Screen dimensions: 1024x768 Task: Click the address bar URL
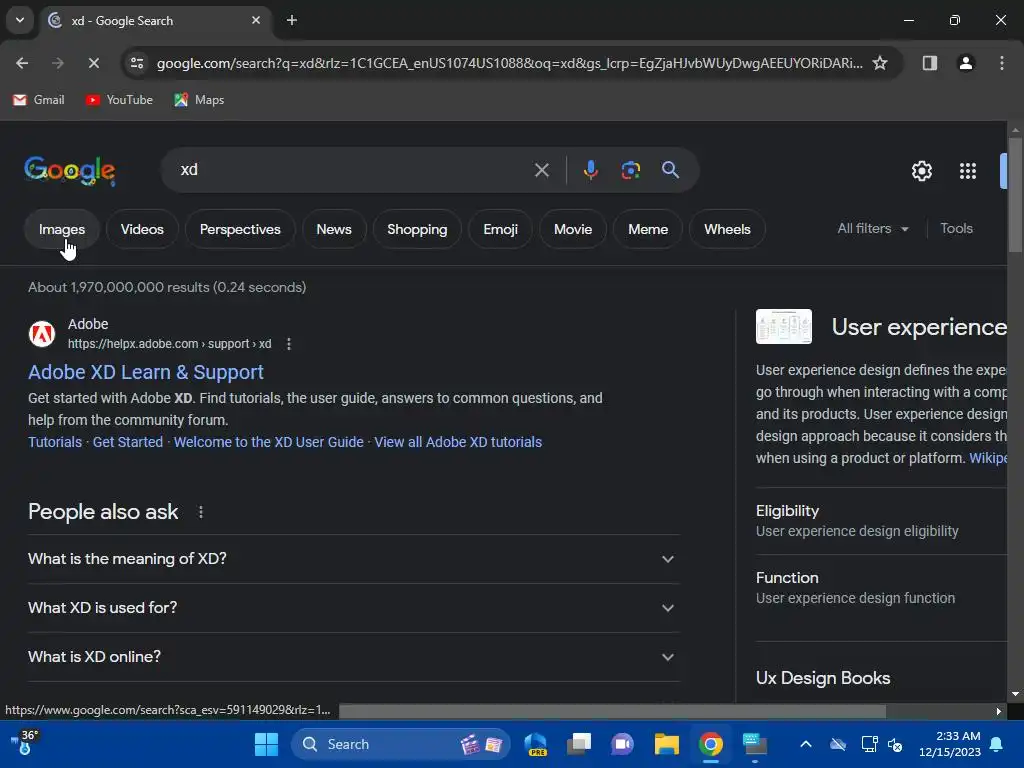click(509, 63)
